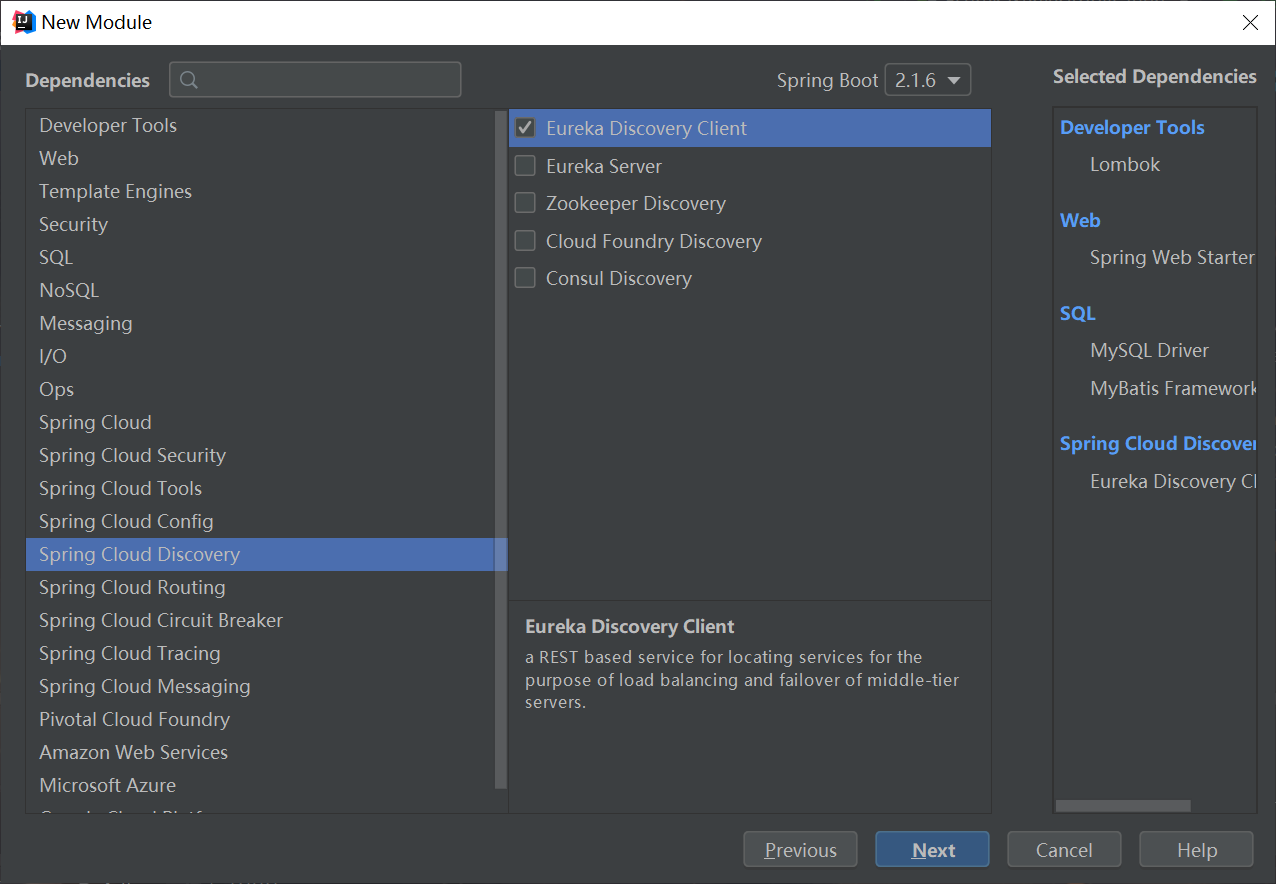1276x884 pixels.
Task: Select Spring Cloud Tools category
Action: 260,488
